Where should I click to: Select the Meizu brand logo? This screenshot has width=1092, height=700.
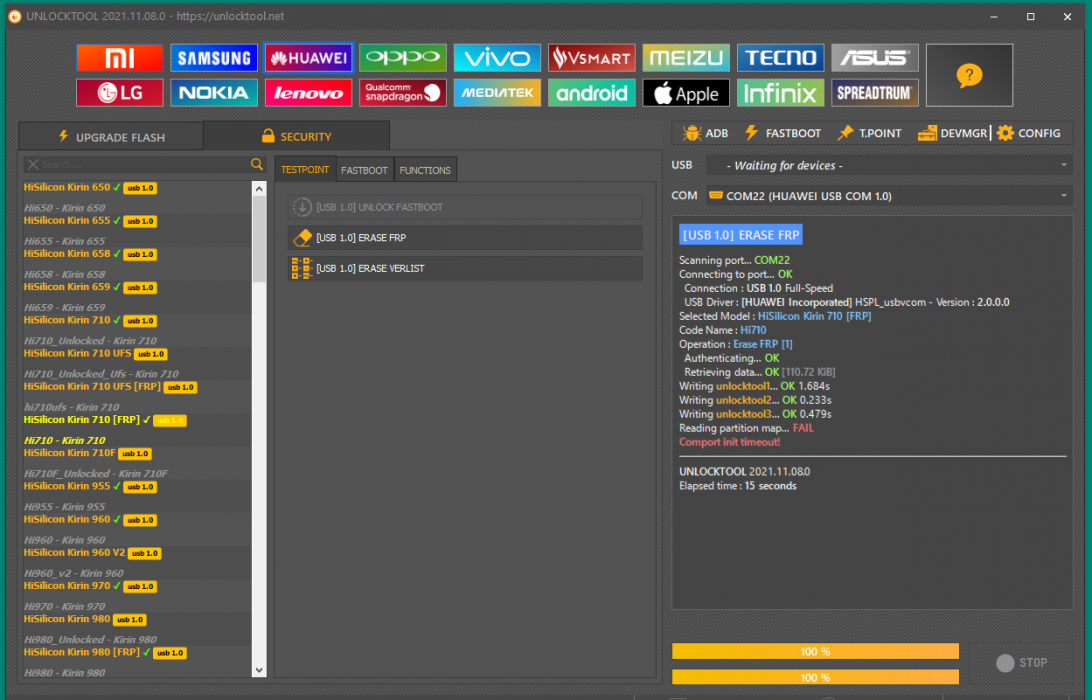point(686,58)
